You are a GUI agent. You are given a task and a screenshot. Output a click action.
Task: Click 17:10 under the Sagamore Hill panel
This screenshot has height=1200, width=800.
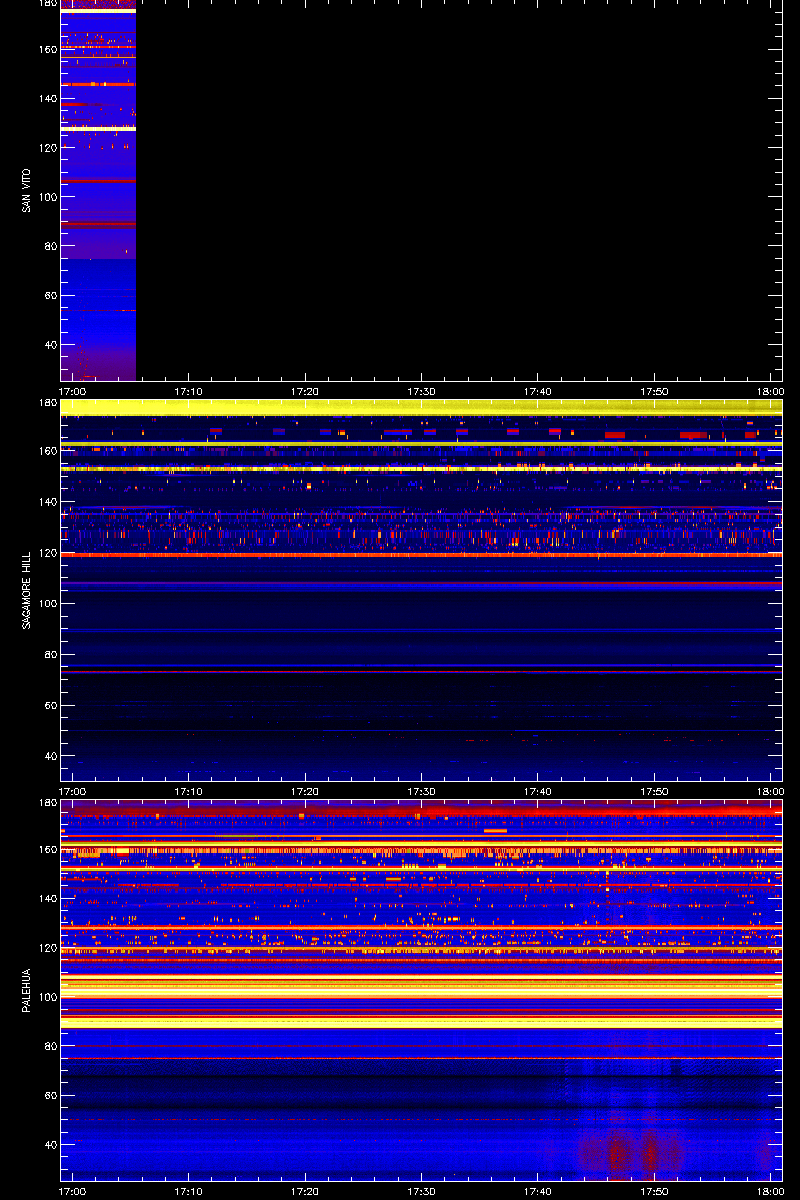click(188, 792)
